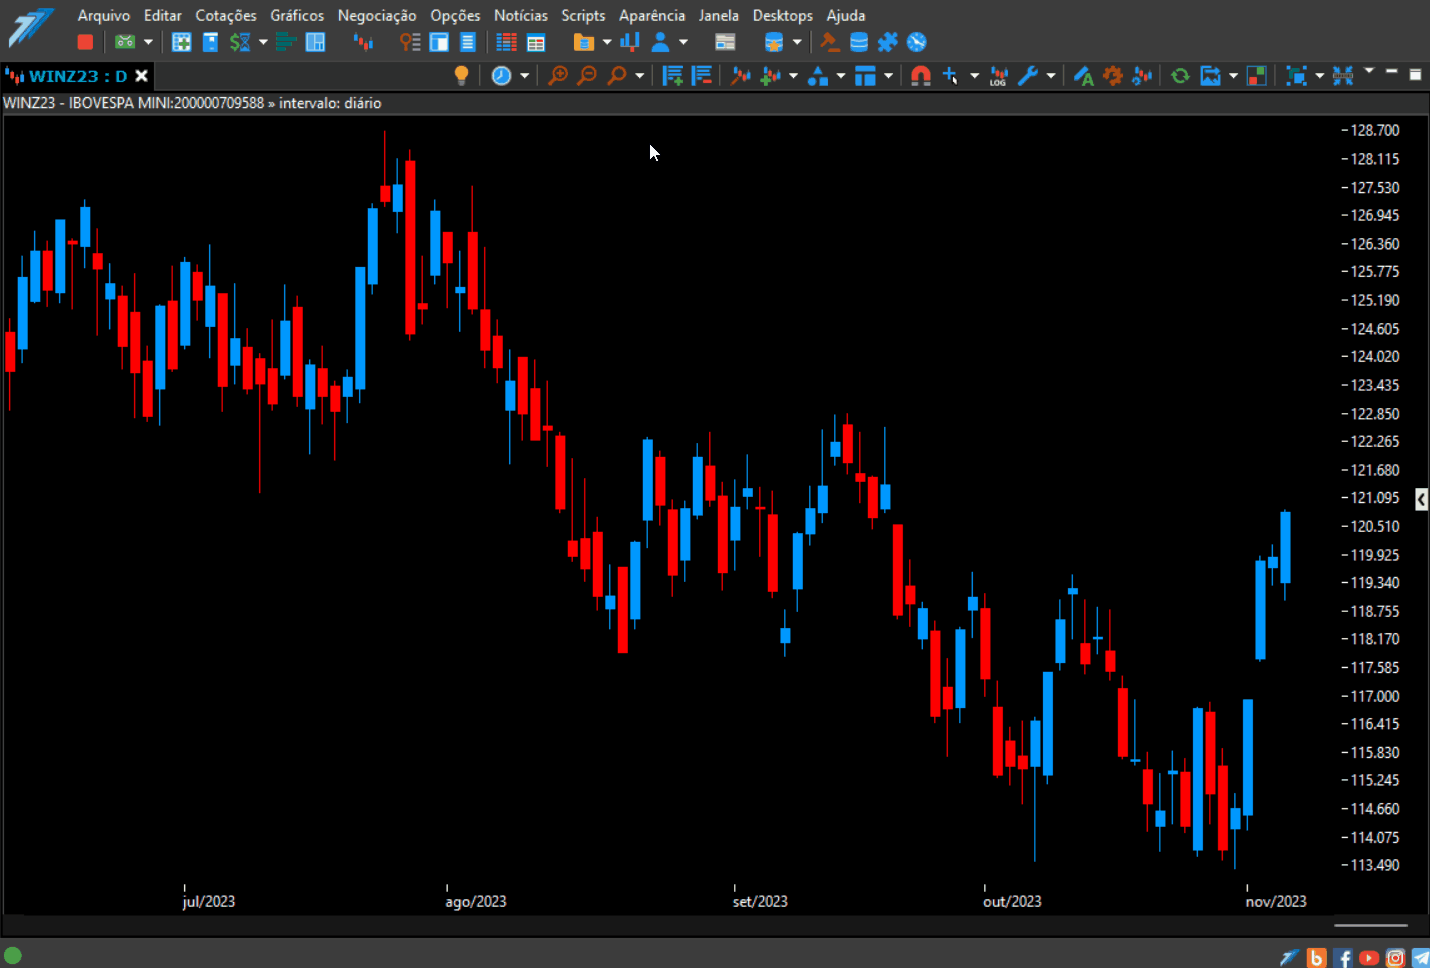Click the text annotation A icon

(x=1083, y=76)
